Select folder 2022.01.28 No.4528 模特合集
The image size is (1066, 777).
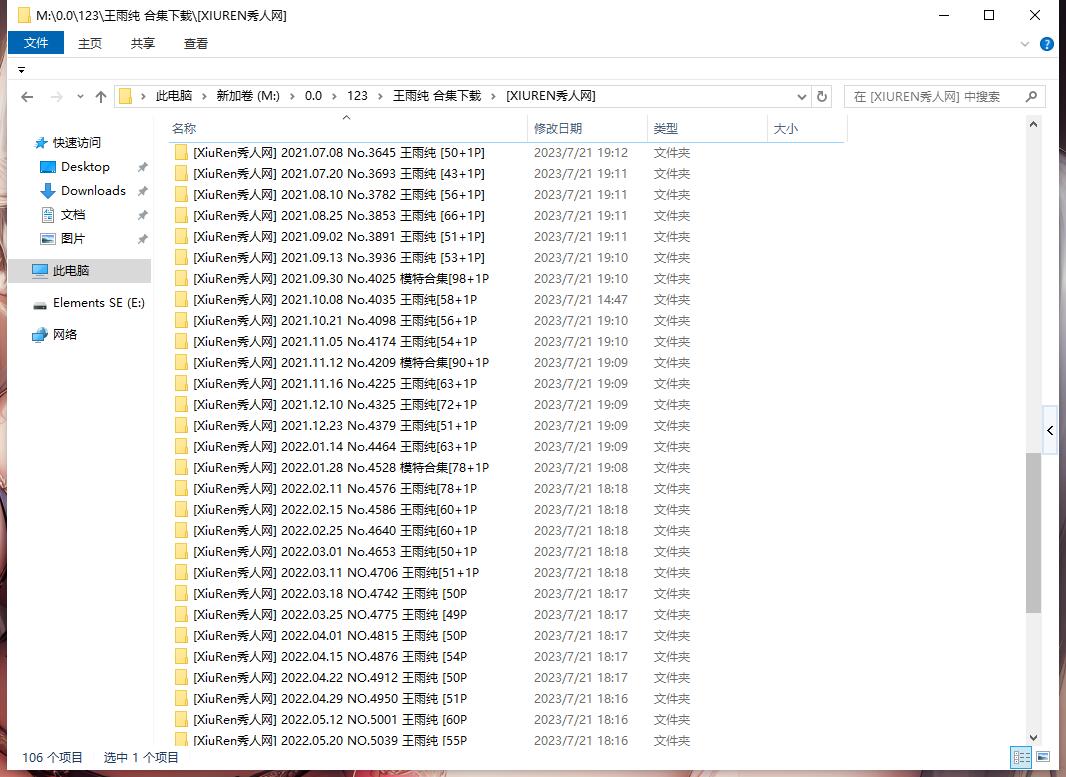341,468
